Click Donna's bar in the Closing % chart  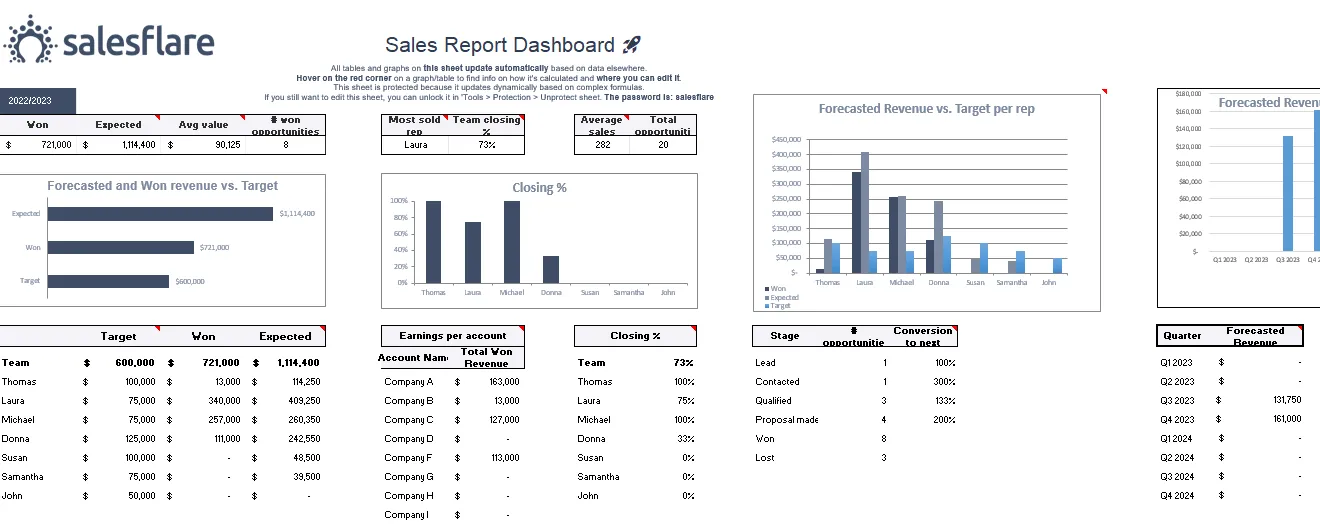click(551, 270)
